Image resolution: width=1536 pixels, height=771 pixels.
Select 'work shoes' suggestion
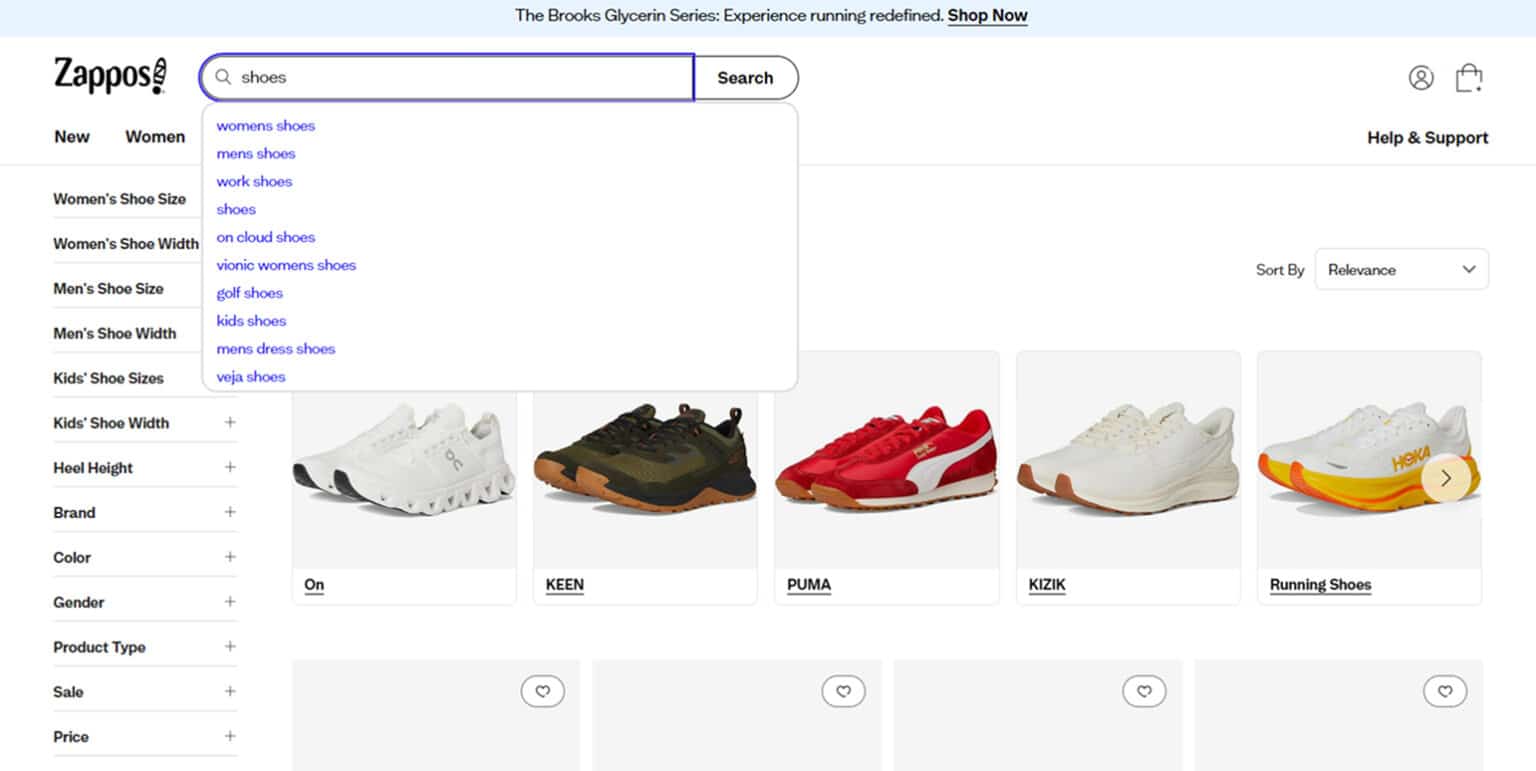pyautogui.click(x=254, y=182)
